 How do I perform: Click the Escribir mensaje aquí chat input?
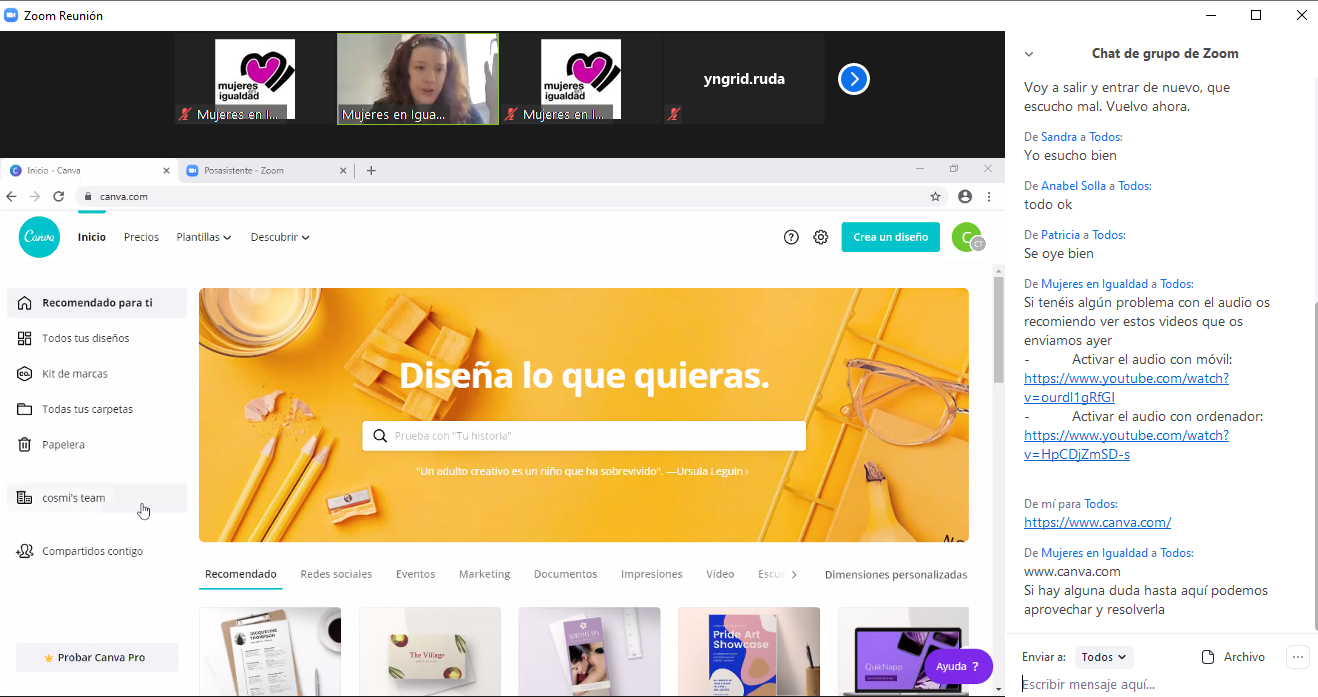pos(1160,685)
